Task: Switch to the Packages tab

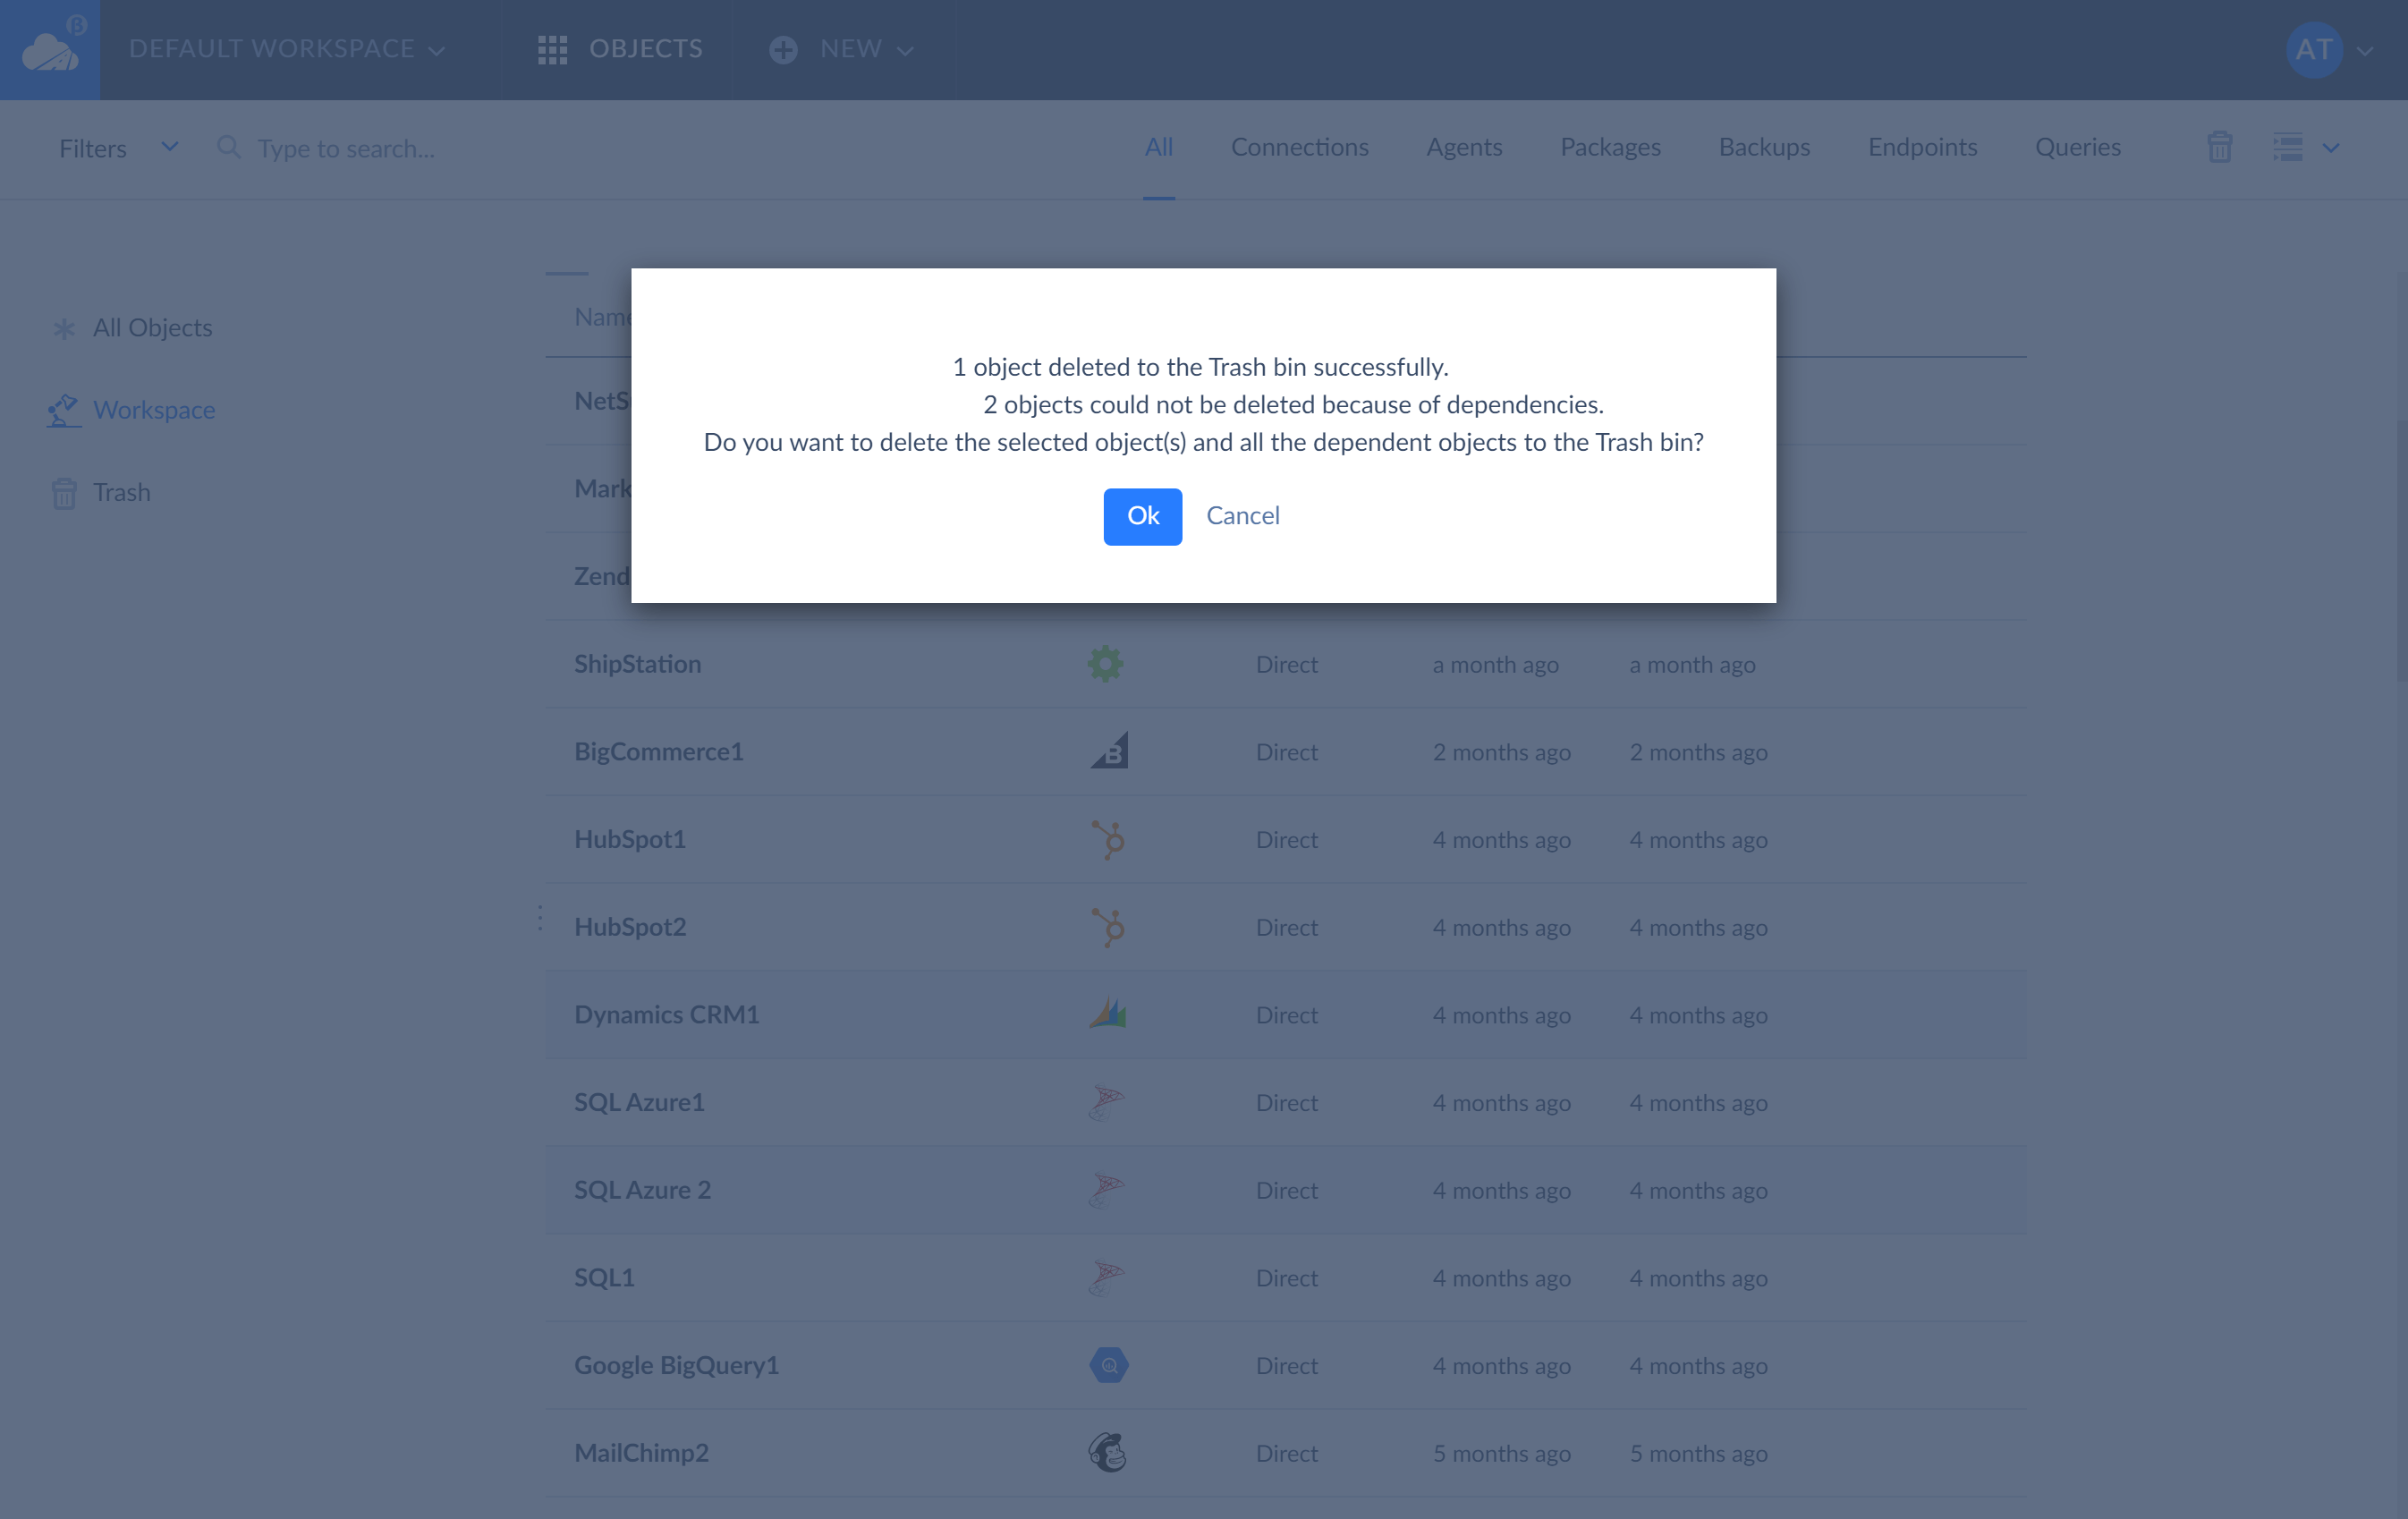Action: 1610,147
